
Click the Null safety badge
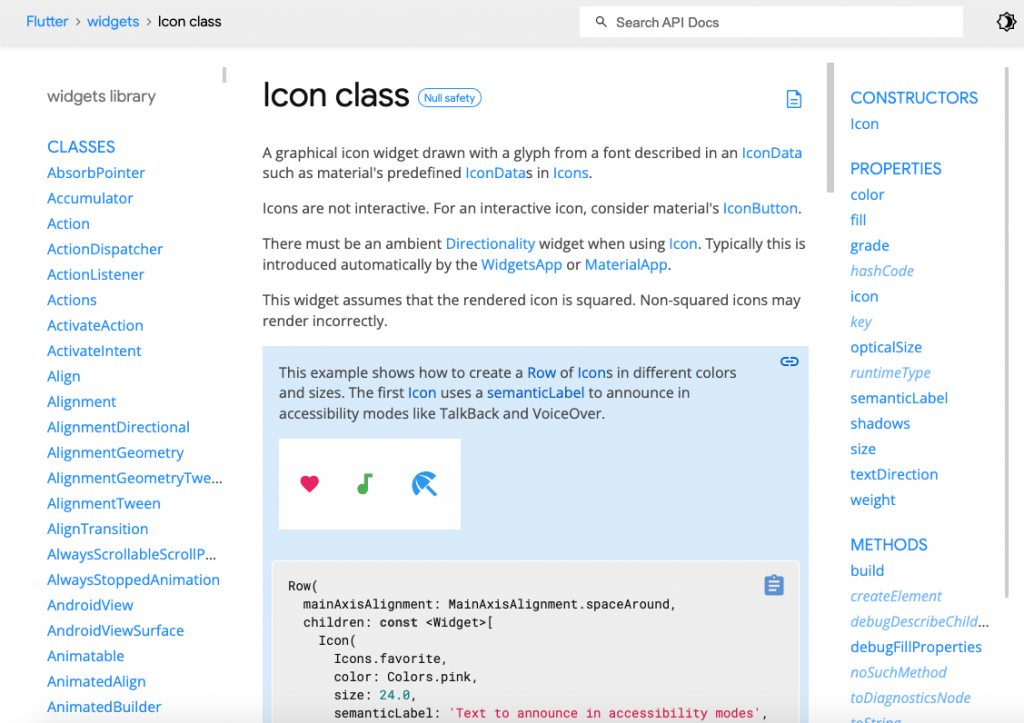click(x=449, y=98)
